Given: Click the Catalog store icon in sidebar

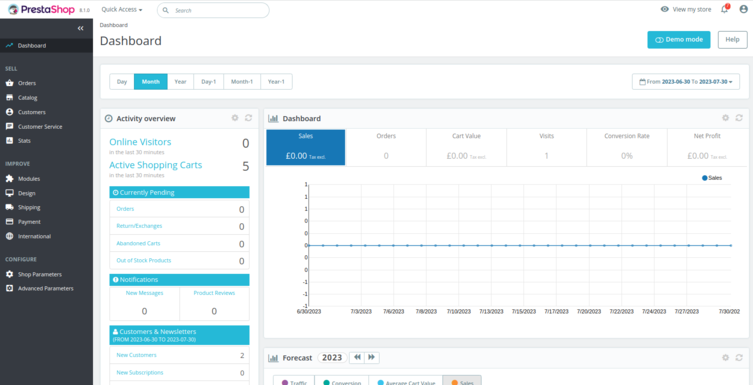Looking at the screenshot, I should point(9,97).
